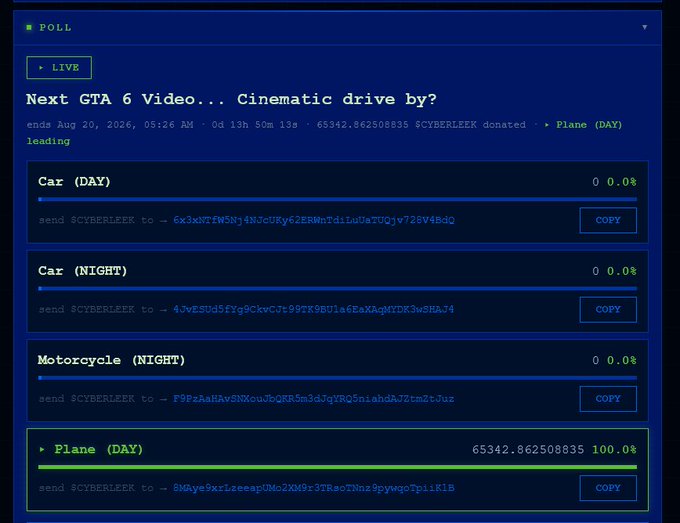This screenshot has width=680, height=523.
Task: Click the Car (DAY) option title
Action: click(74, 181)
